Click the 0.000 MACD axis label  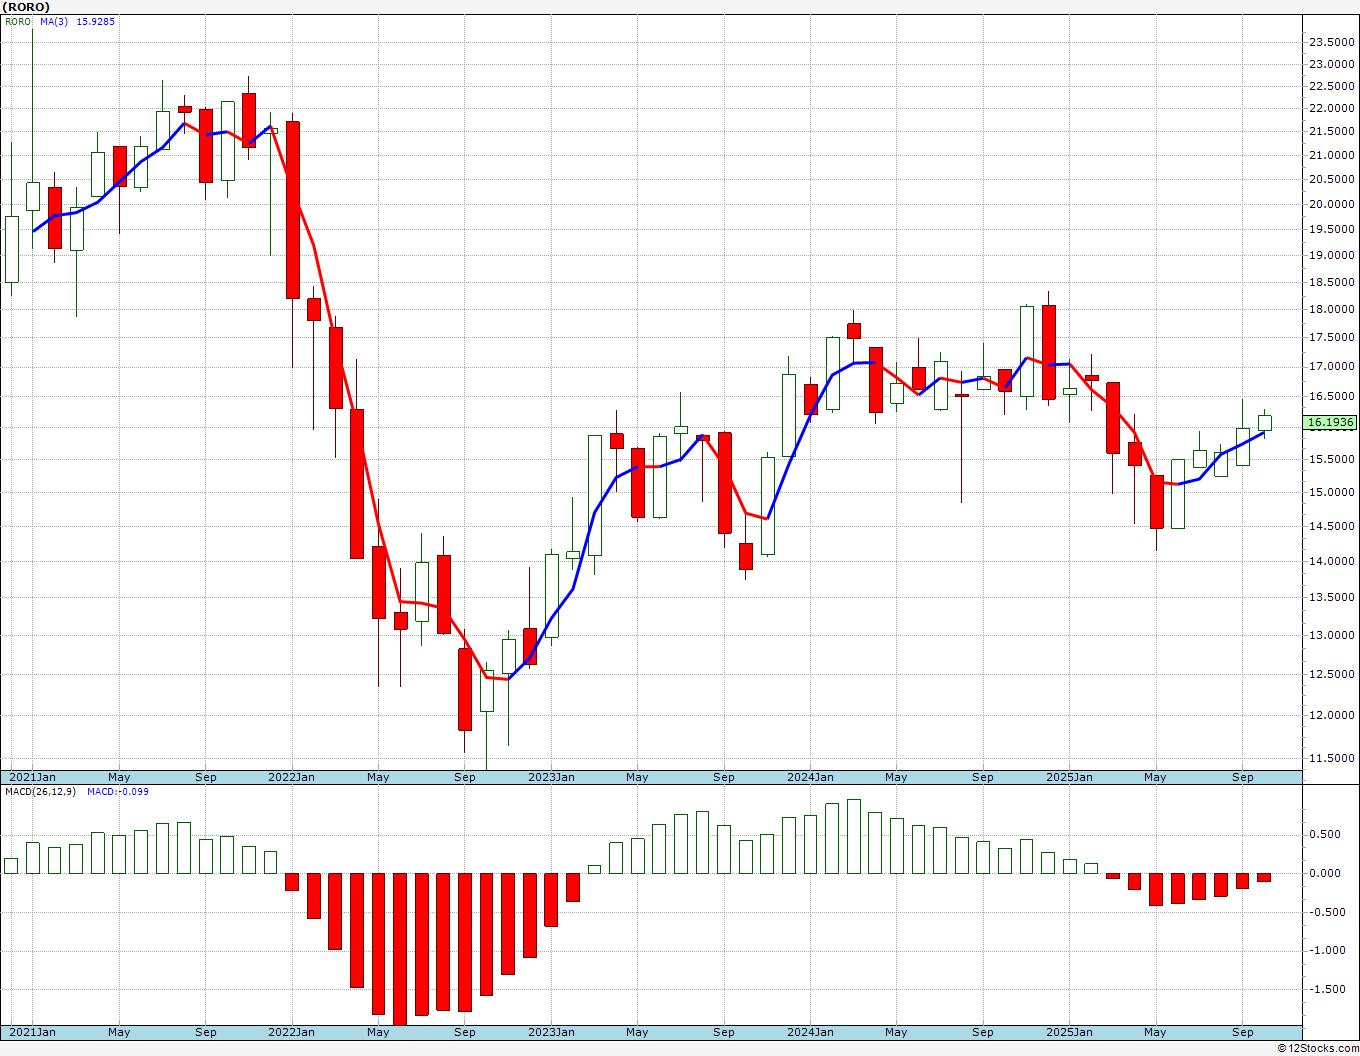pyautogui.click(x=1326, y=873)
